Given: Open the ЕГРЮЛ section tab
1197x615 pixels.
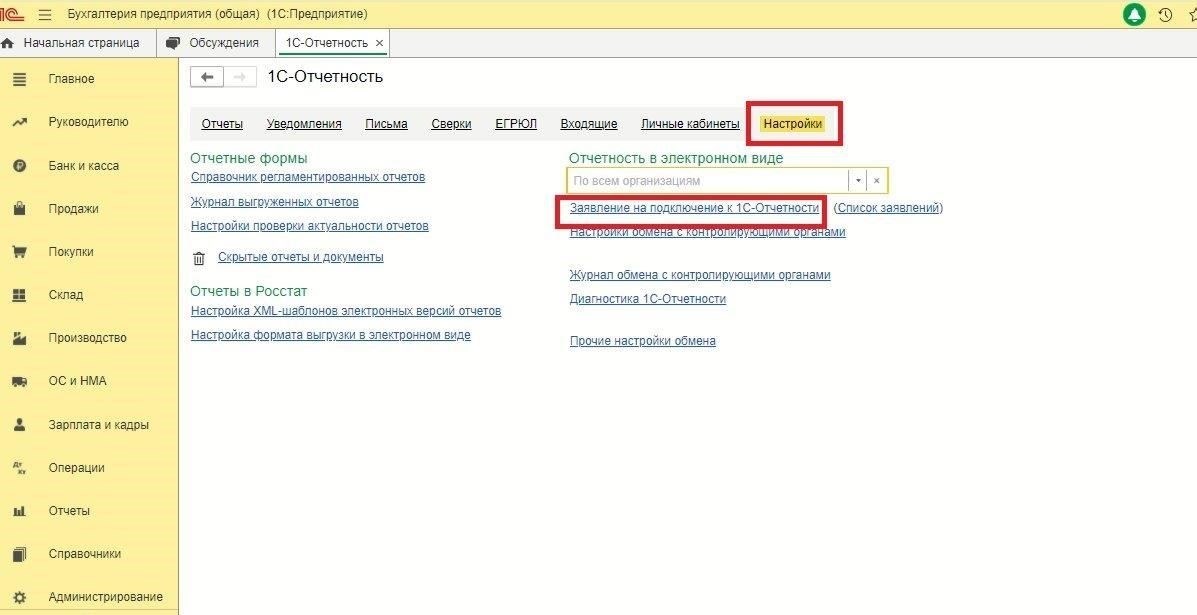Looking at the screenshot, I should [x=516, y=124].
